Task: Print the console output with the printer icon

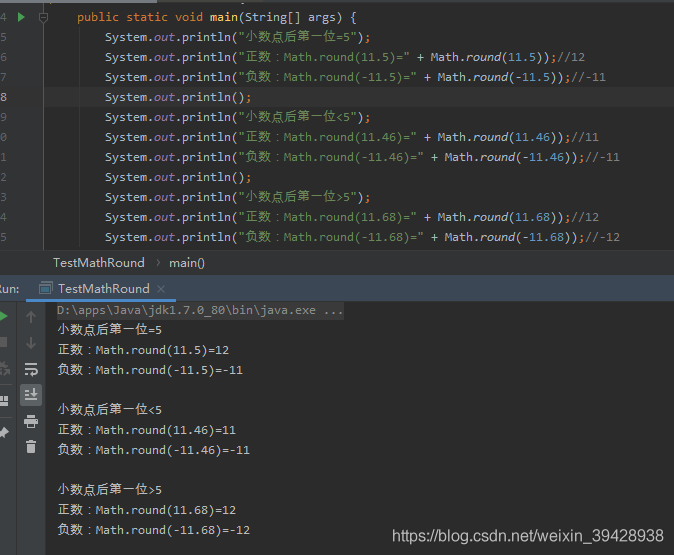Action: 31,421
